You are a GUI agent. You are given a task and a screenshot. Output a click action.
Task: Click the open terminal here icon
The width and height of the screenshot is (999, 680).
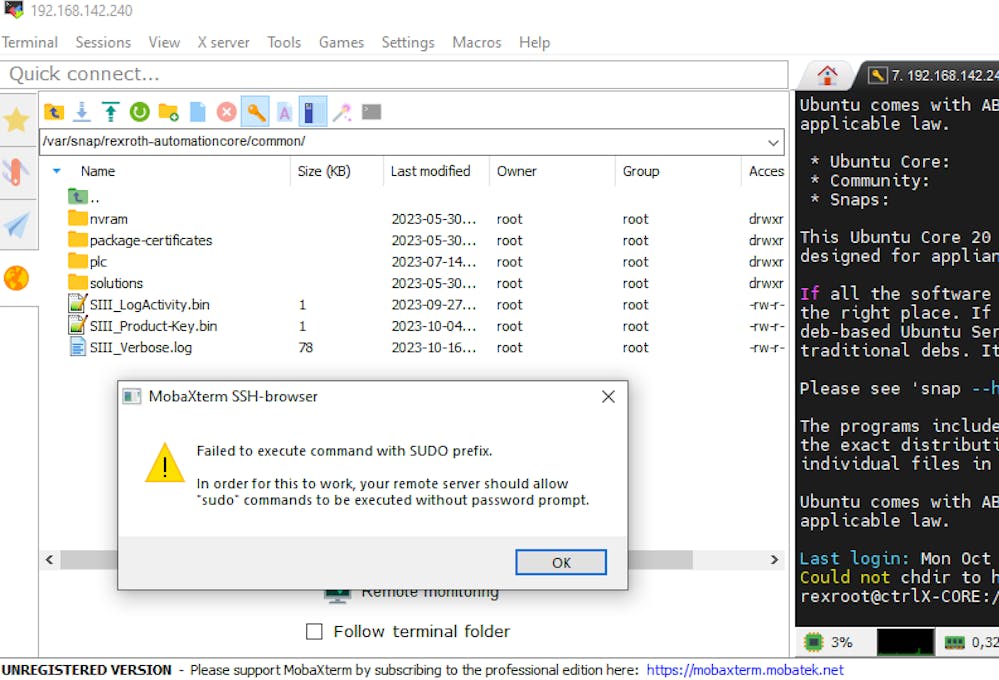coord(371,112)
